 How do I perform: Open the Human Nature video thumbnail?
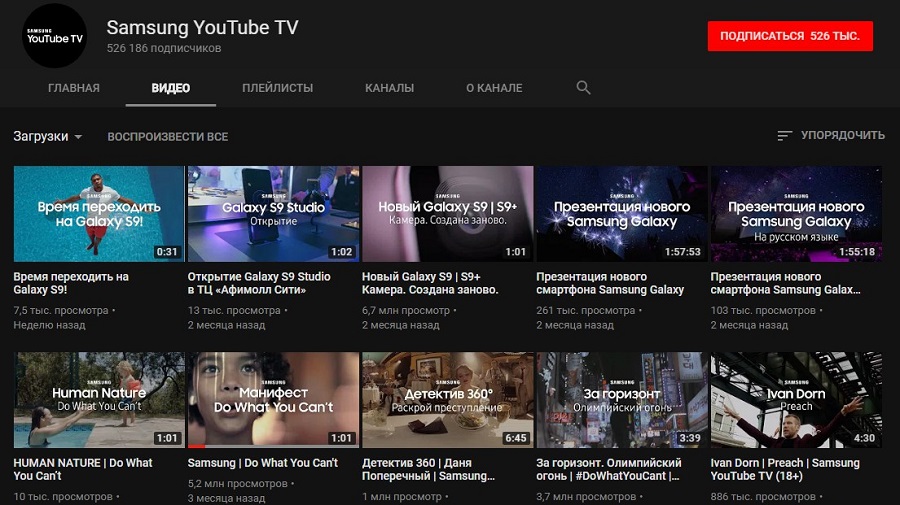point(99,400)
